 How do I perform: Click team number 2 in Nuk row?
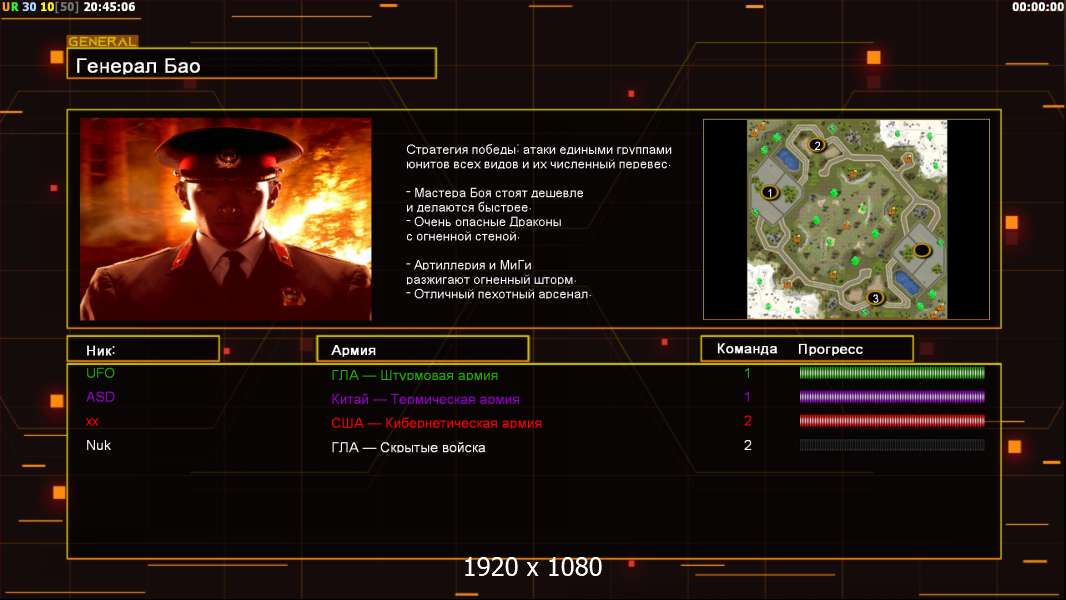point(748,445)
